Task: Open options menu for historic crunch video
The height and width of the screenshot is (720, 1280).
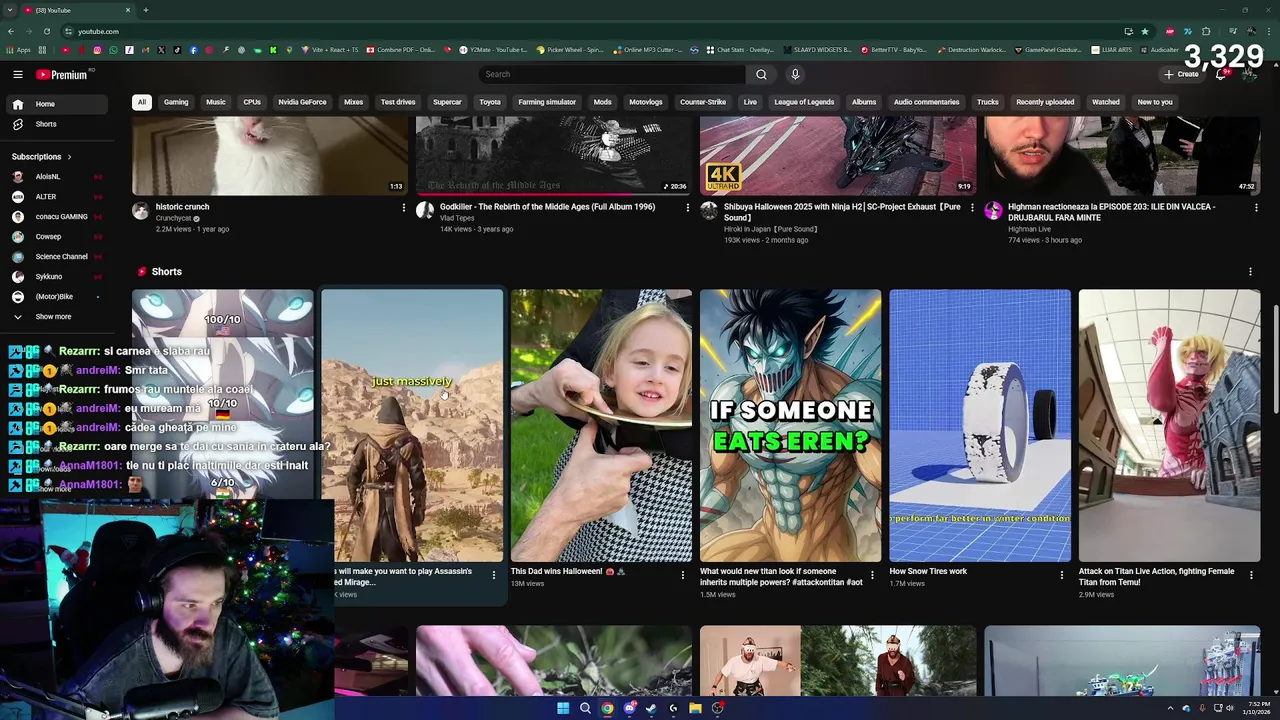Action: coord(404,208)
